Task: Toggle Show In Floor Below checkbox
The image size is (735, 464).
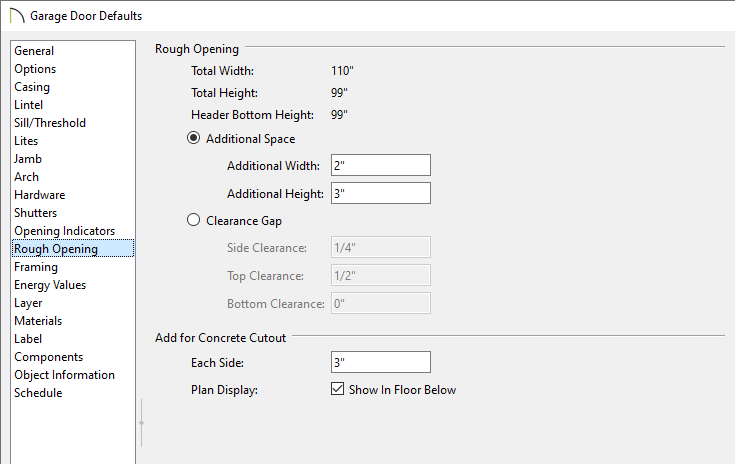Action: click(338, 389)
